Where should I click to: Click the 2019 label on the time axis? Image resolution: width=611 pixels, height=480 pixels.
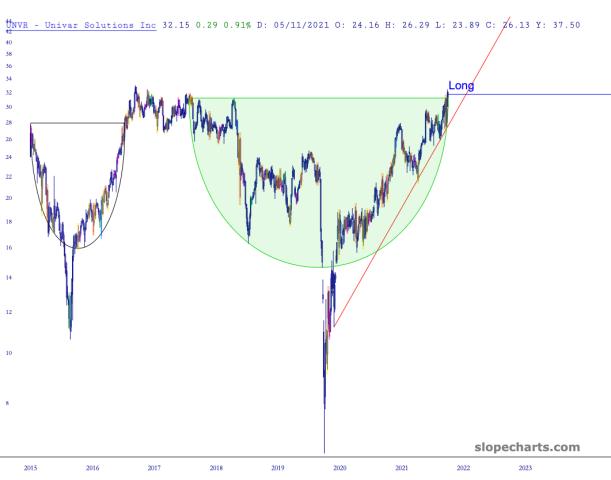coord(278,467)
